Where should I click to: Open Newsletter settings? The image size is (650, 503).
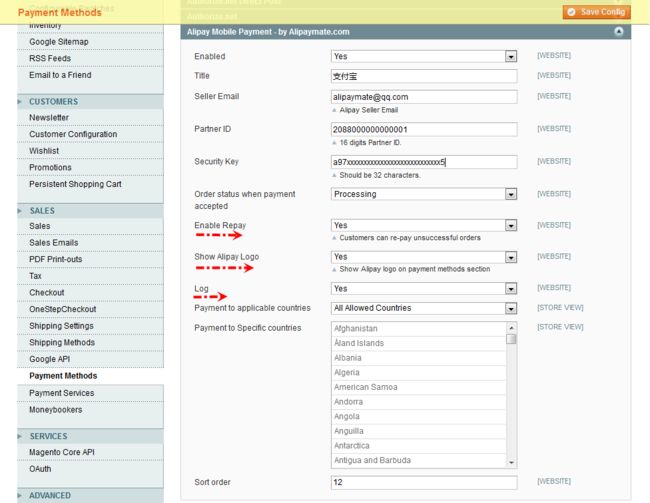[x=90, y=118]
